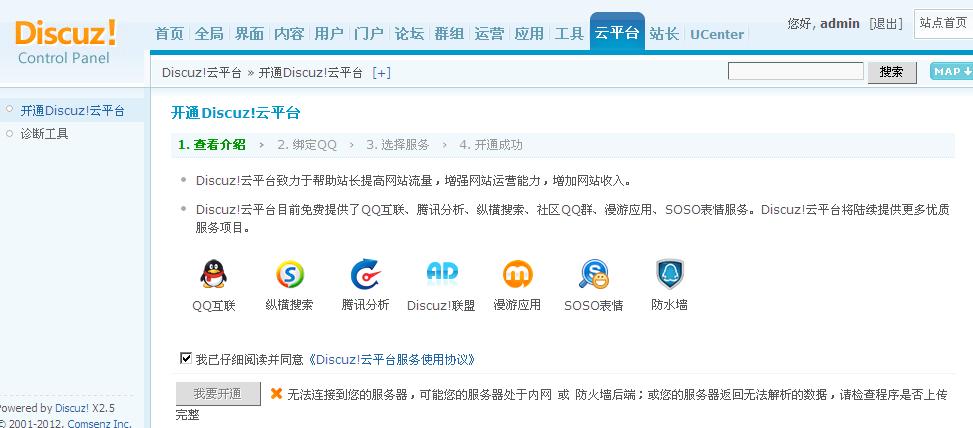Open the Discuz!云平台服务使用协议 link
The width and height of the screenshot is (973, 428).
(x=392, y=359)
